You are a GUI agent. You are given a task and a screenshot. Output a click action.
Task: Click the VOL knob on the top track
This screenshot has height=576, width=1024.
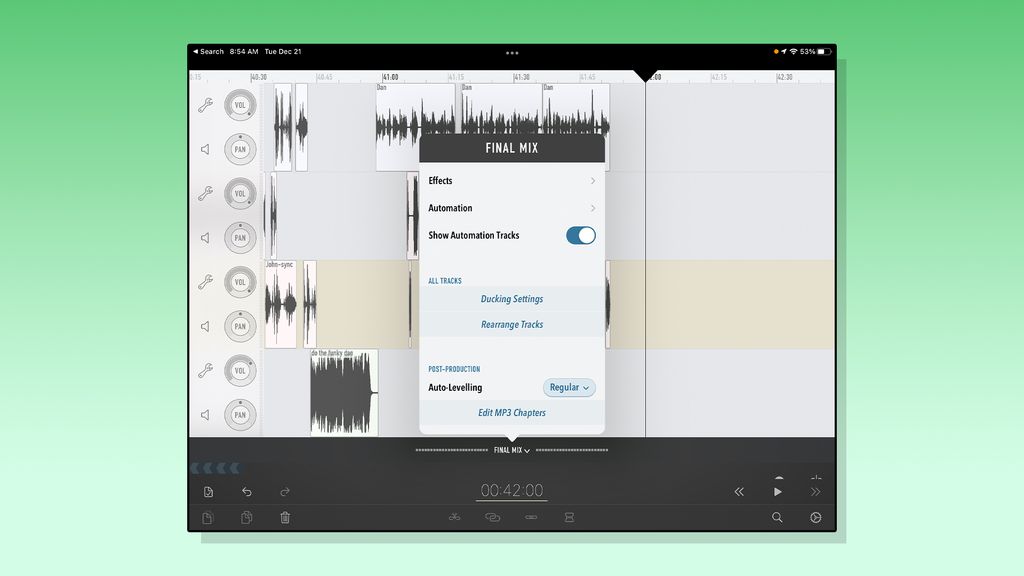coord(240,106)
